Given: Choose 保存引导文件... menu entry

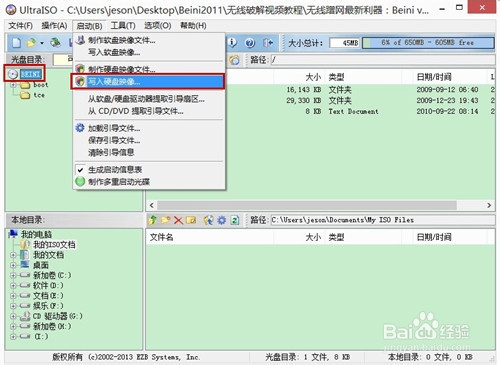Looking at the screenshot, I should pyautogui.click(x=148, y=140).
